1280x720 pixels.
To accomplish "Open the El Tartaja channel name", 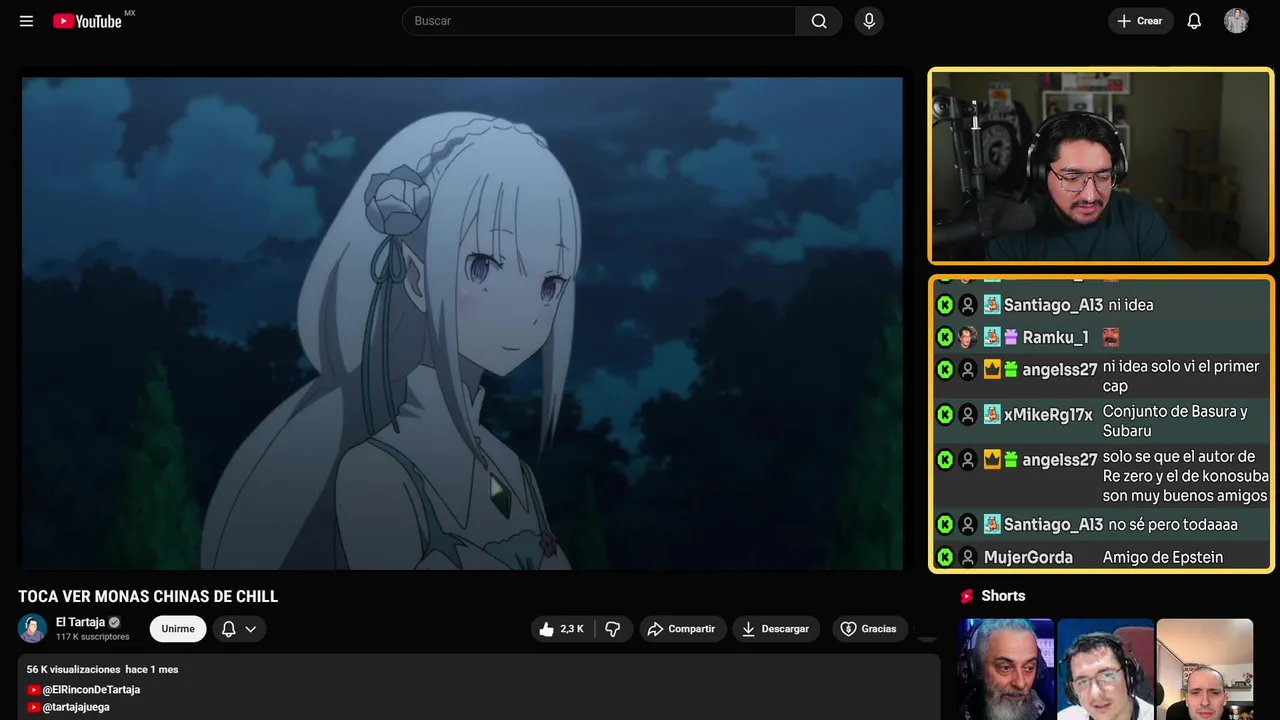I will pos(80,622).
